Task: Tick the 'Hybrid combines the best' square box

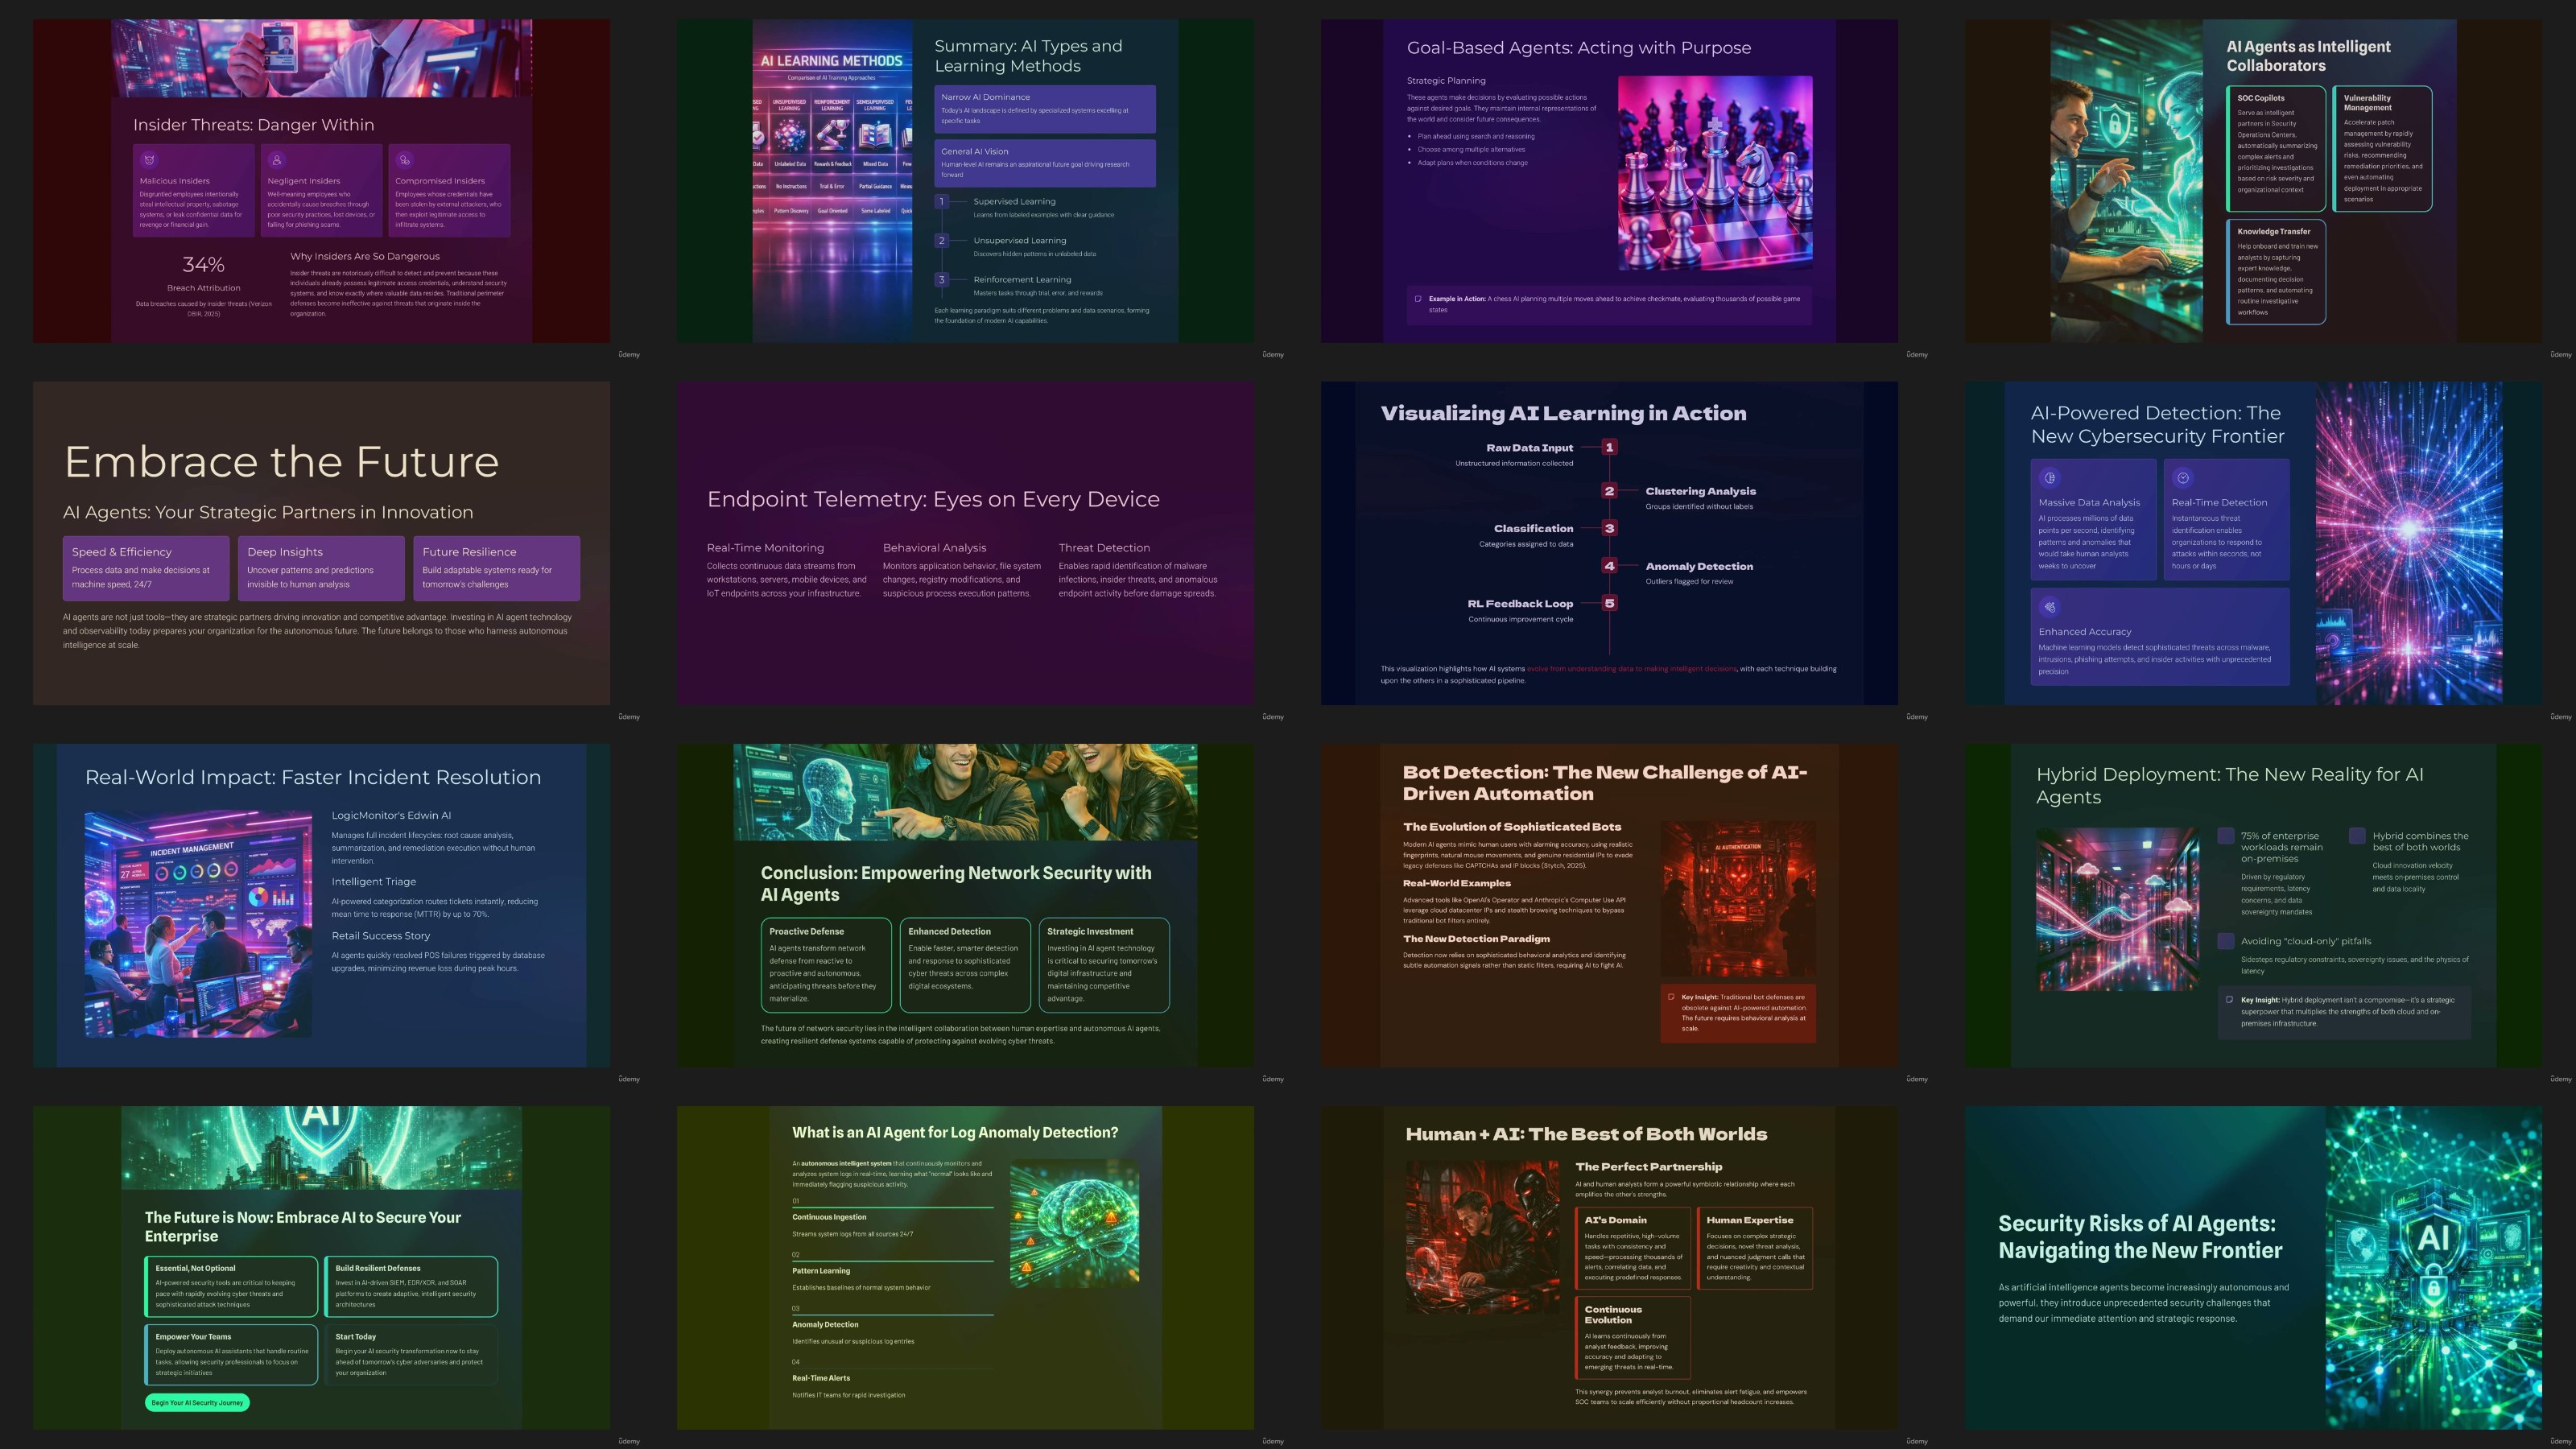Action: (2357, 836)
